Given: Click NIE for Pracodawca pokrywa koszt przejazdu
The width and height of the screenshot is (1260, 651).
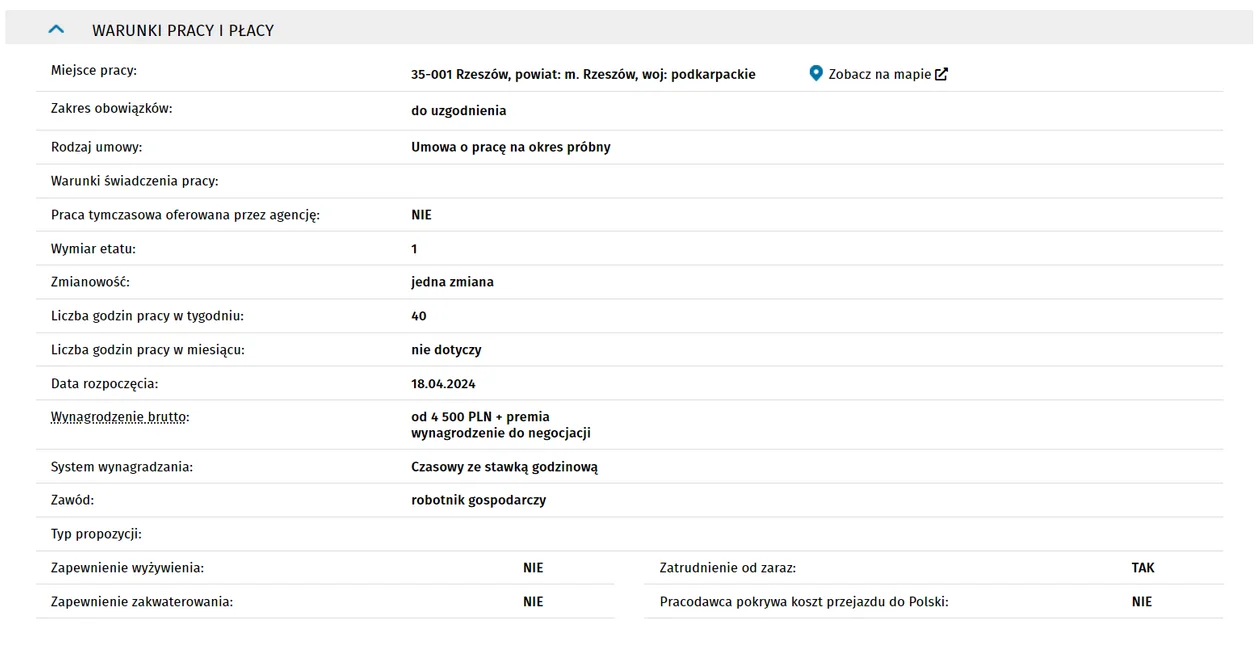Looking at the screenshot, I should 1142,602.
